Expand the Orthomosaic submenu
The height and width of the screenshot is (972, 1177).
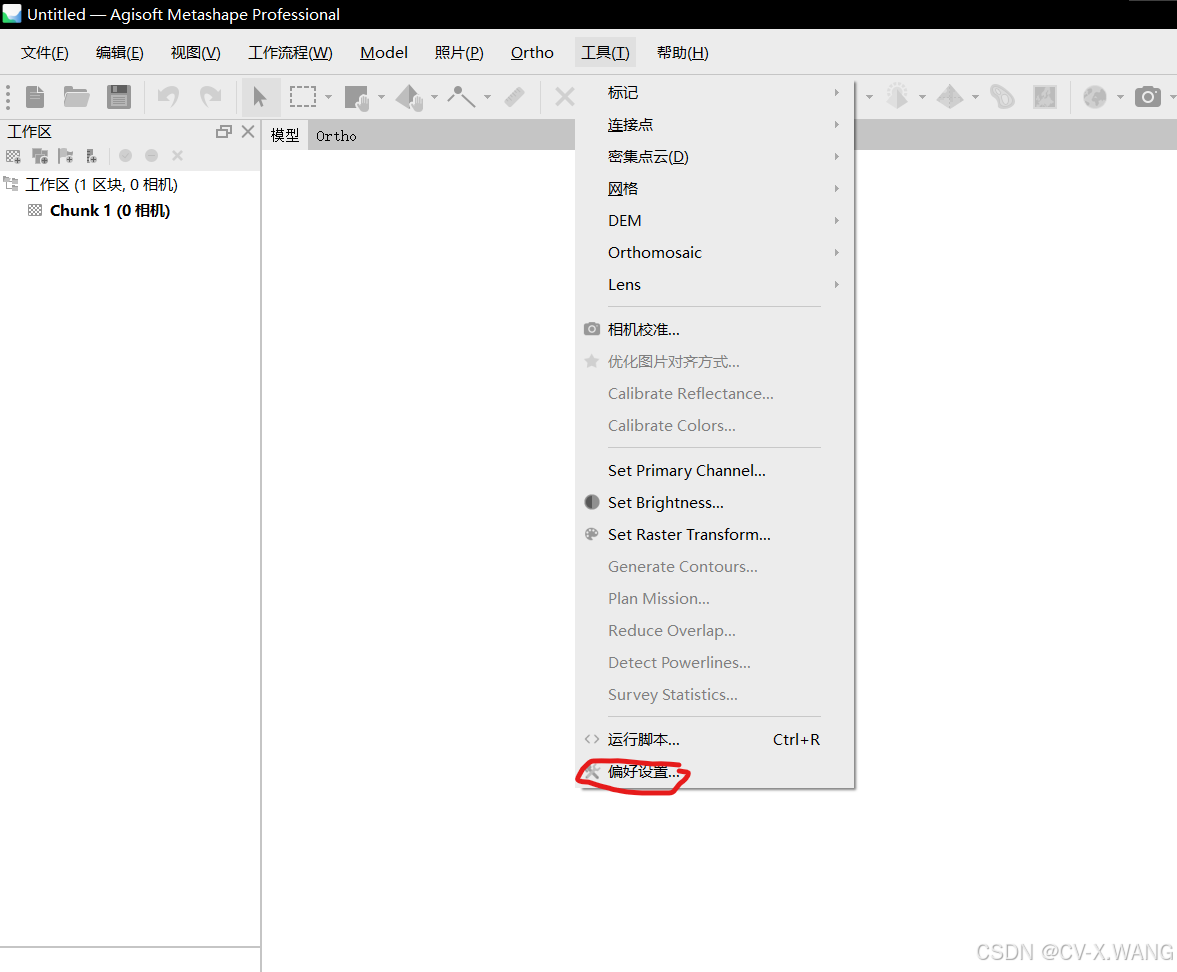715,253
